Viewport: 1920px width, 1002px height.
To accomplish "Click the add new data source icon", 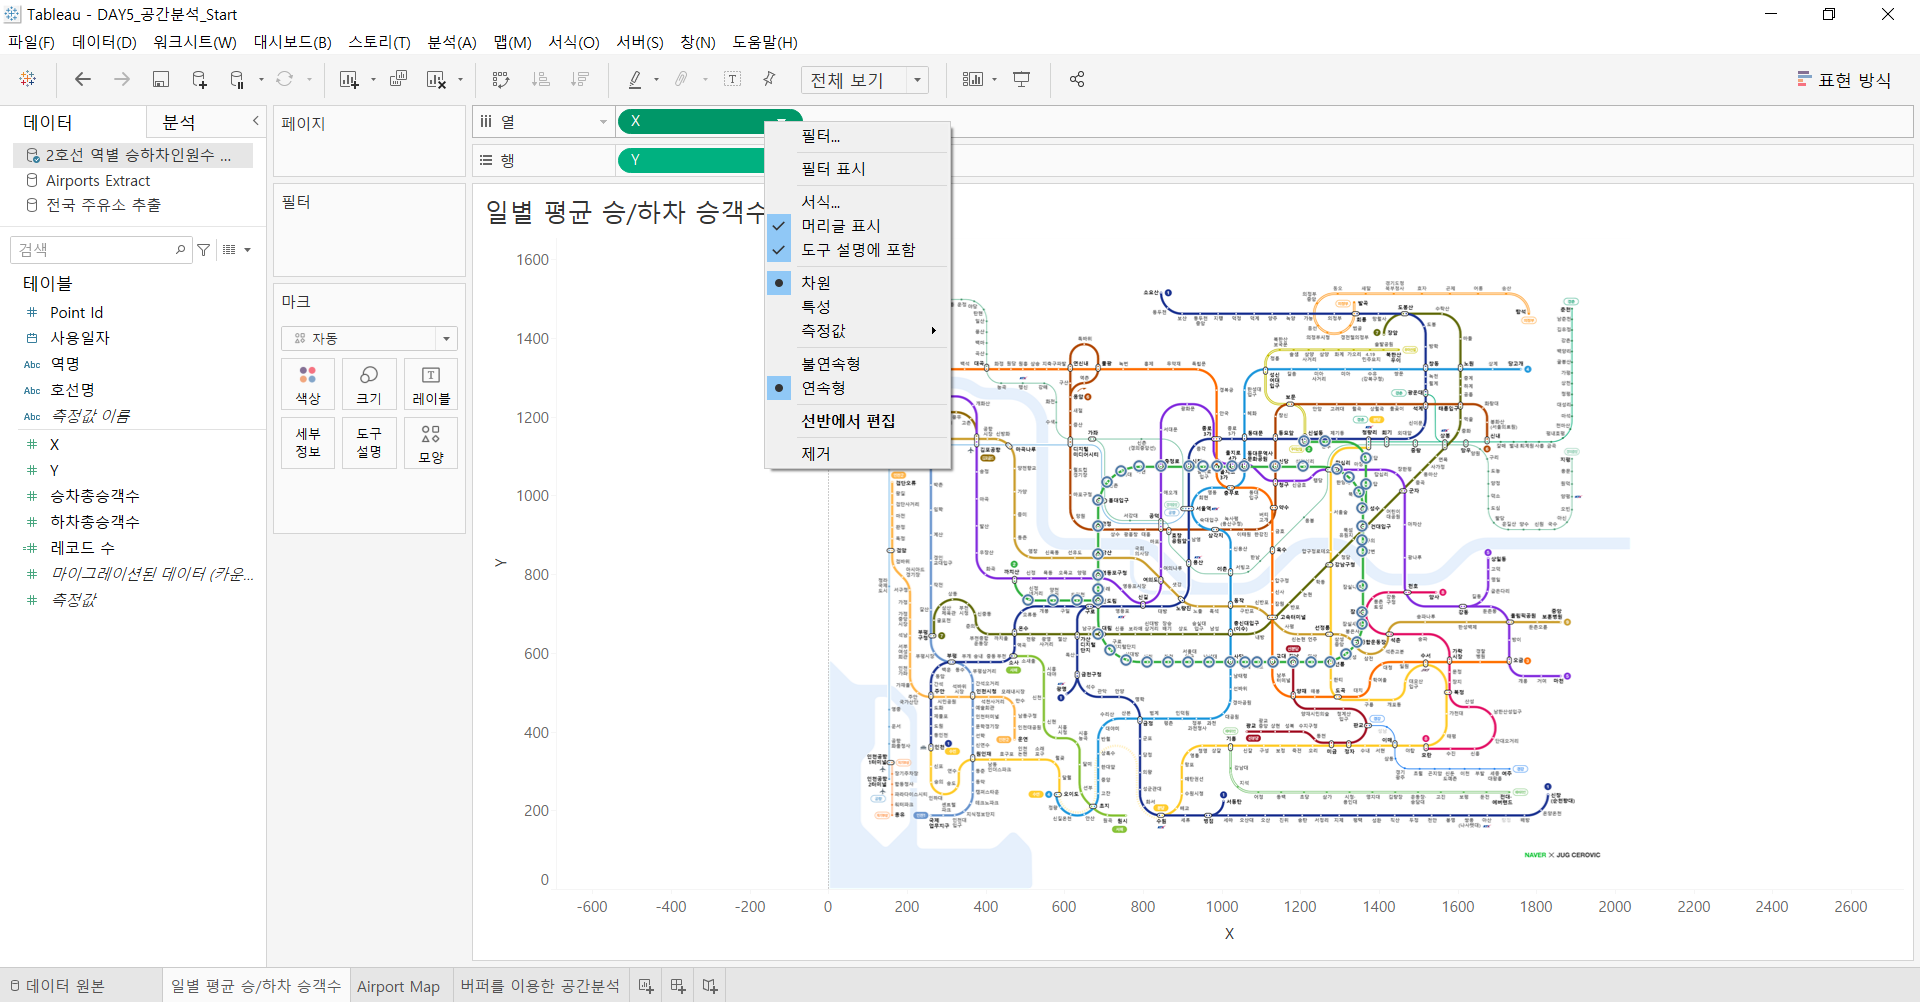I will pos(199,79).
